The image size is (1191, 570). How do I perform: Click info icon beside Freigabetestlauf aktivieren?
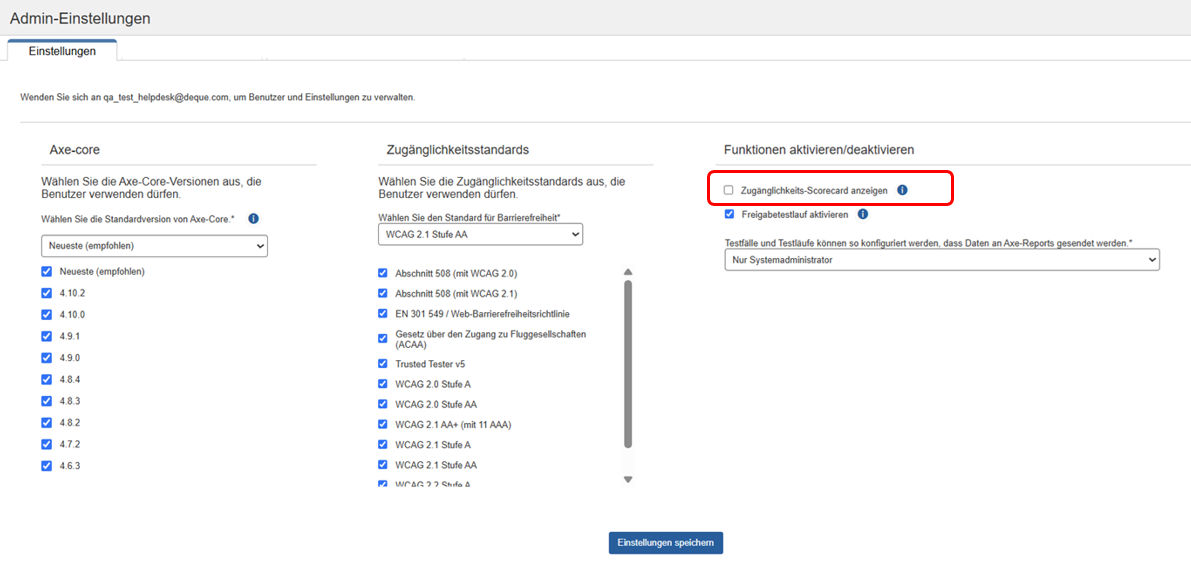[862, 214]
